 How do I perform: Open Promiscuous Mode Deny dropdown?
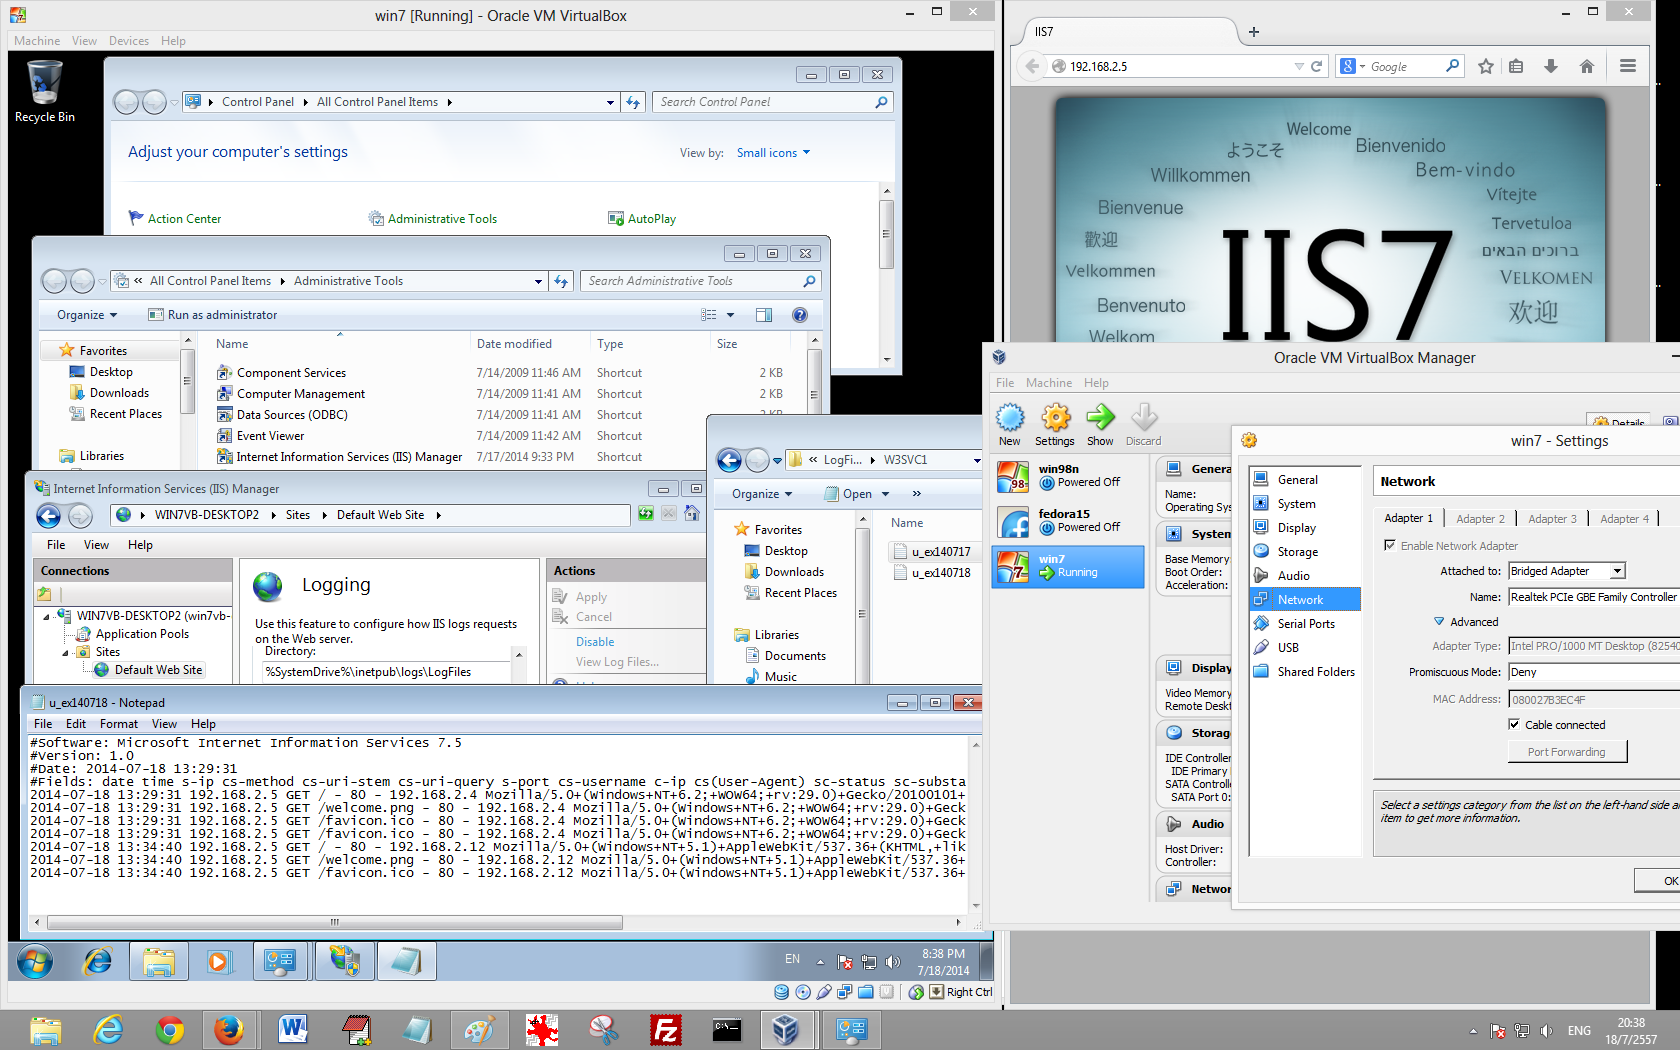pyautogui.click(x=1594, y=672)
